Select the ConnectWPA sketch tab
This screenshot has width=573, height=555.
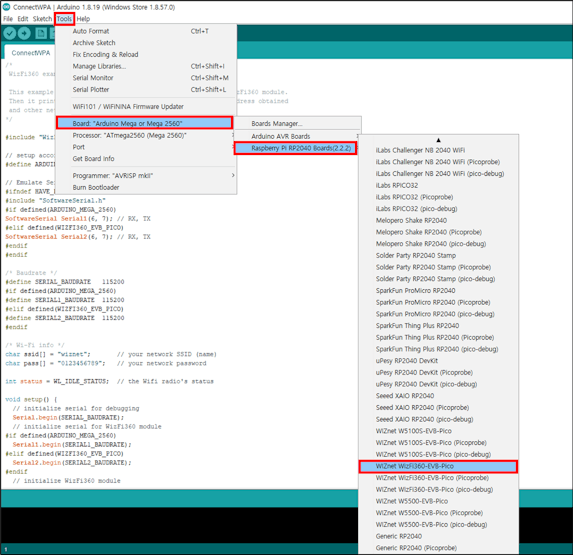click(x=31, y=53)
